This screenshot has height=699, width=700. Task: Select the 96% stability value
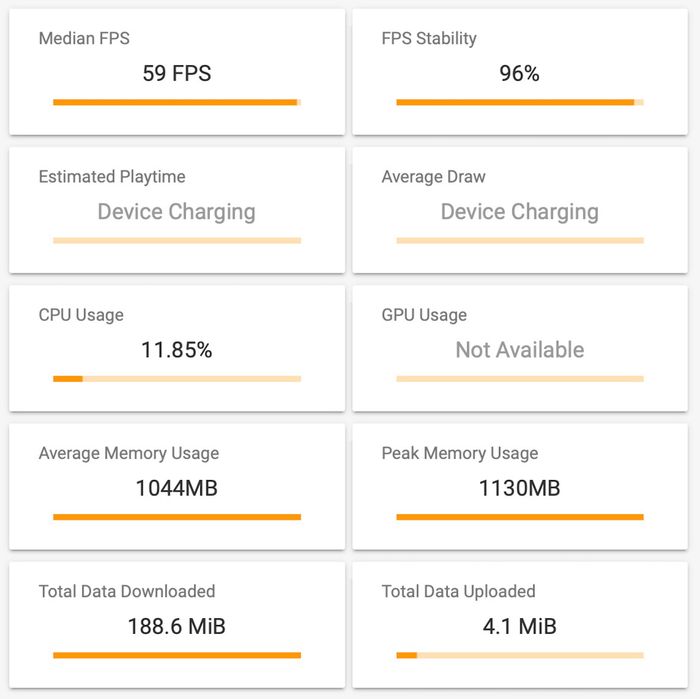(x=520, y=73)
